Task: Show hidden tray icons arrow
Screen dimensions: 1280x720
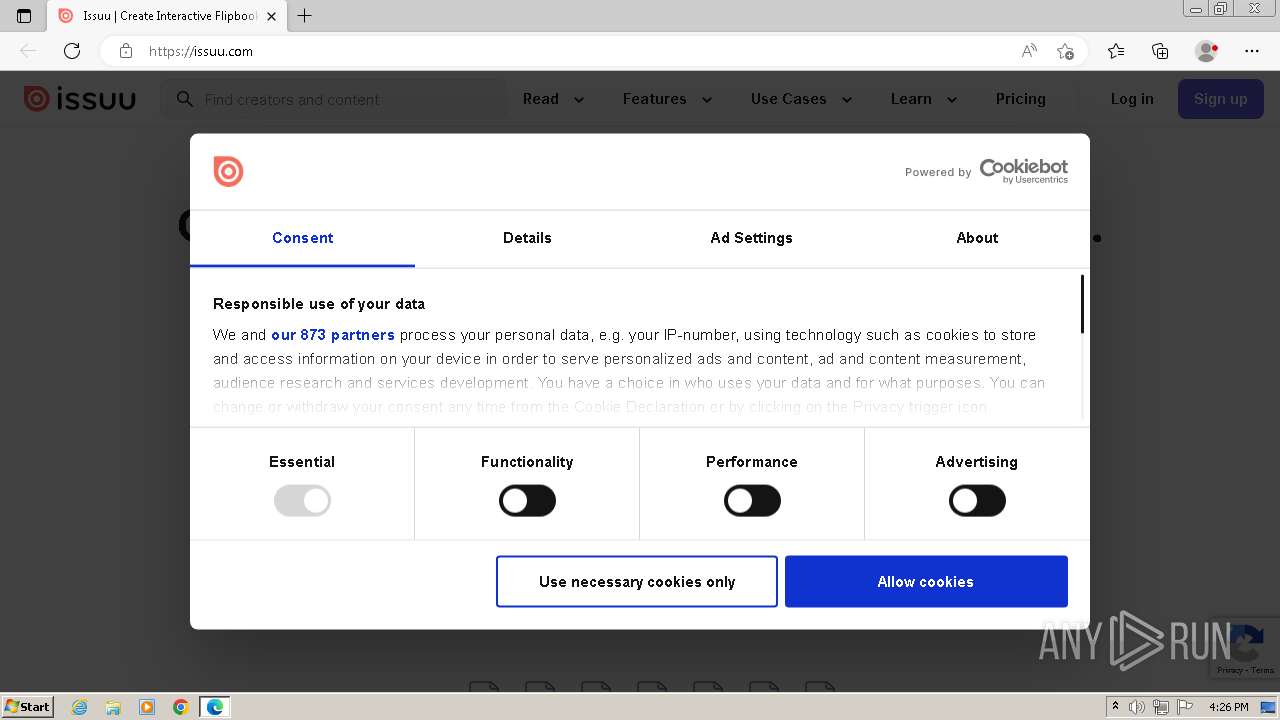Action: 1115,707
